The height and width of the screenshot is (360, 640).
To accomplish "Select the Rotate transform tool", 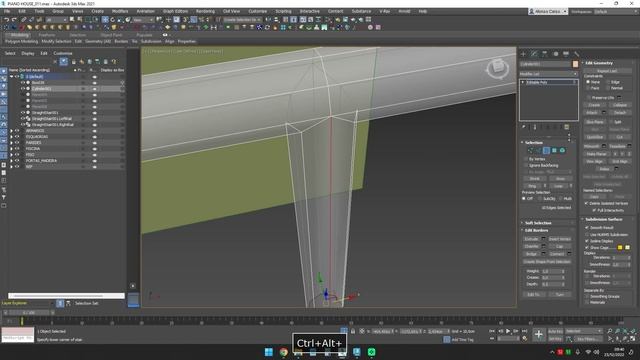I will [113, 20].
